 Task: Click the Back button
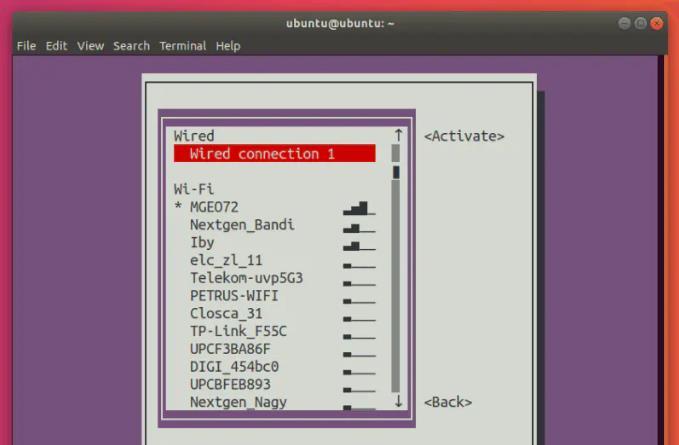click(x=448, y=402)
